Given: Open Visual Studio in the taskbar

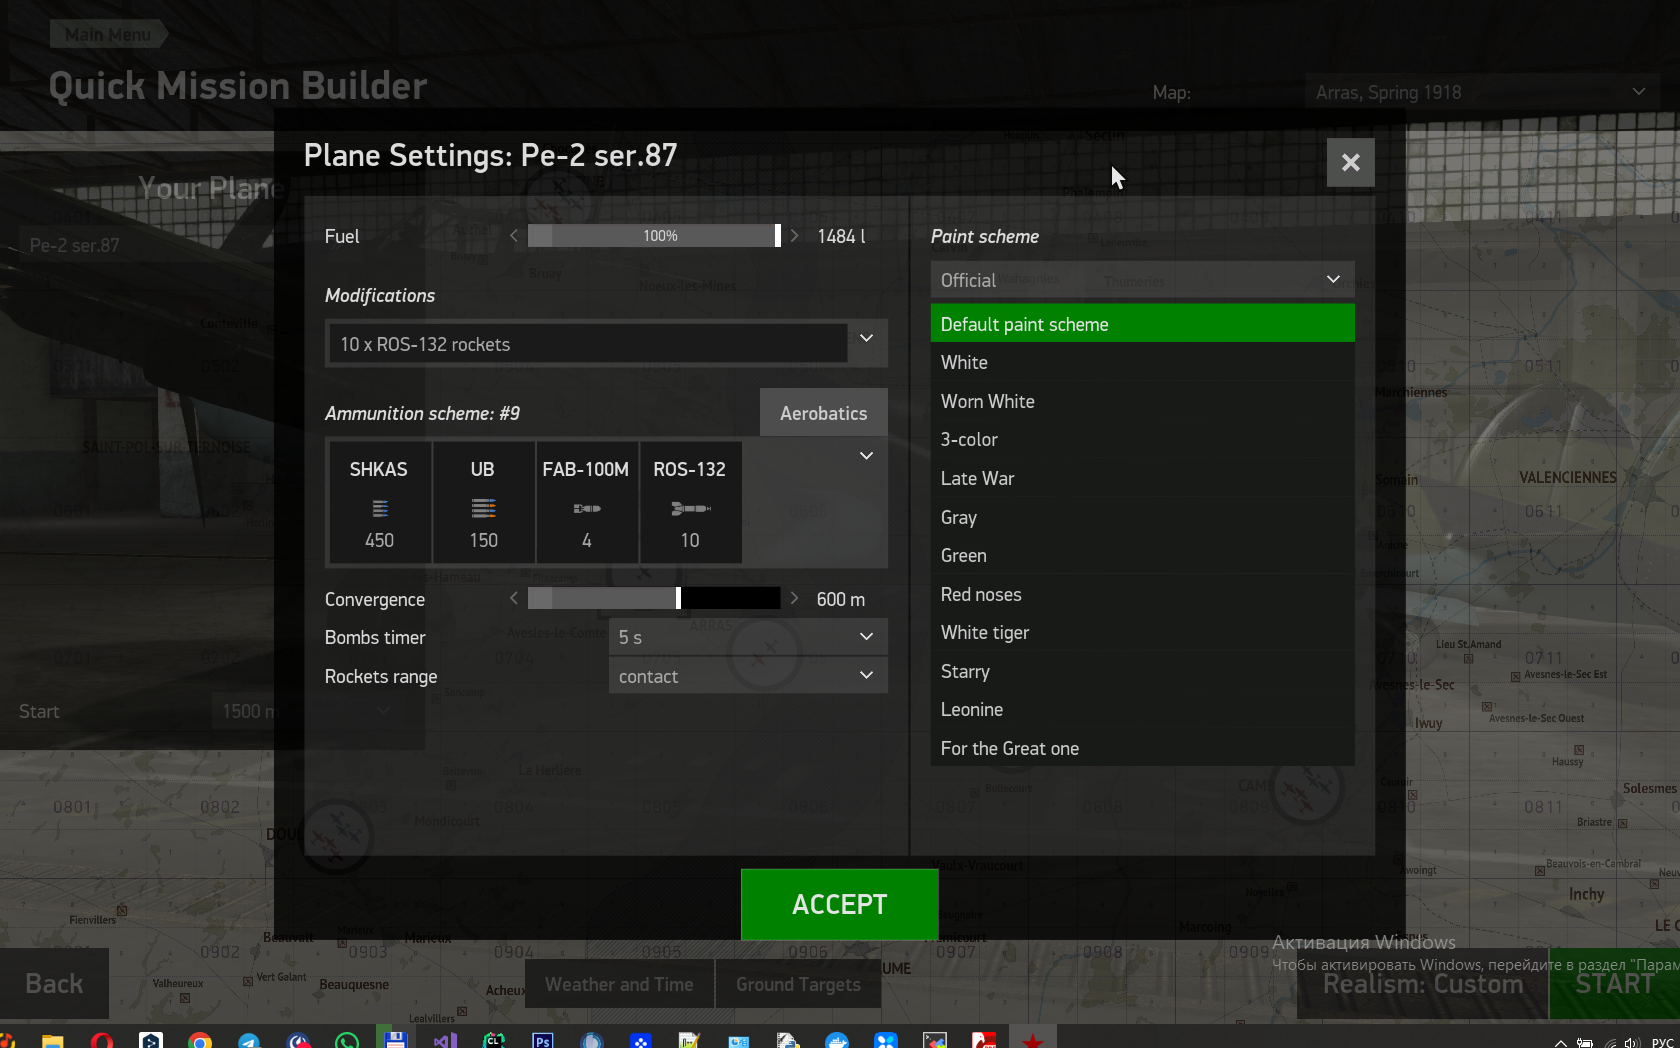Looking at the screenshot, I should [445, 1041].
